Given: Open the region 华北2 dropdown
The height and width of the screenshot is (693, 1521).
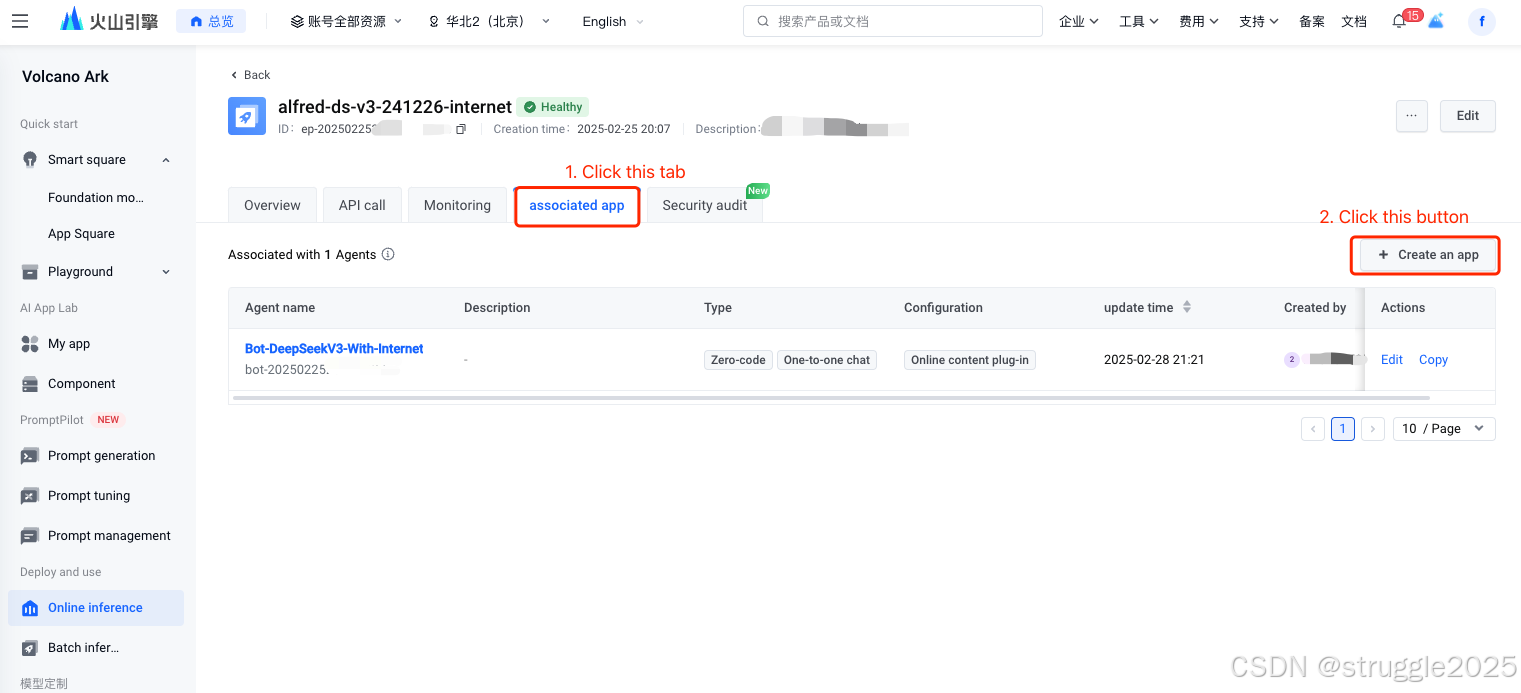Looking at the screenshot, I should (489, 21).
